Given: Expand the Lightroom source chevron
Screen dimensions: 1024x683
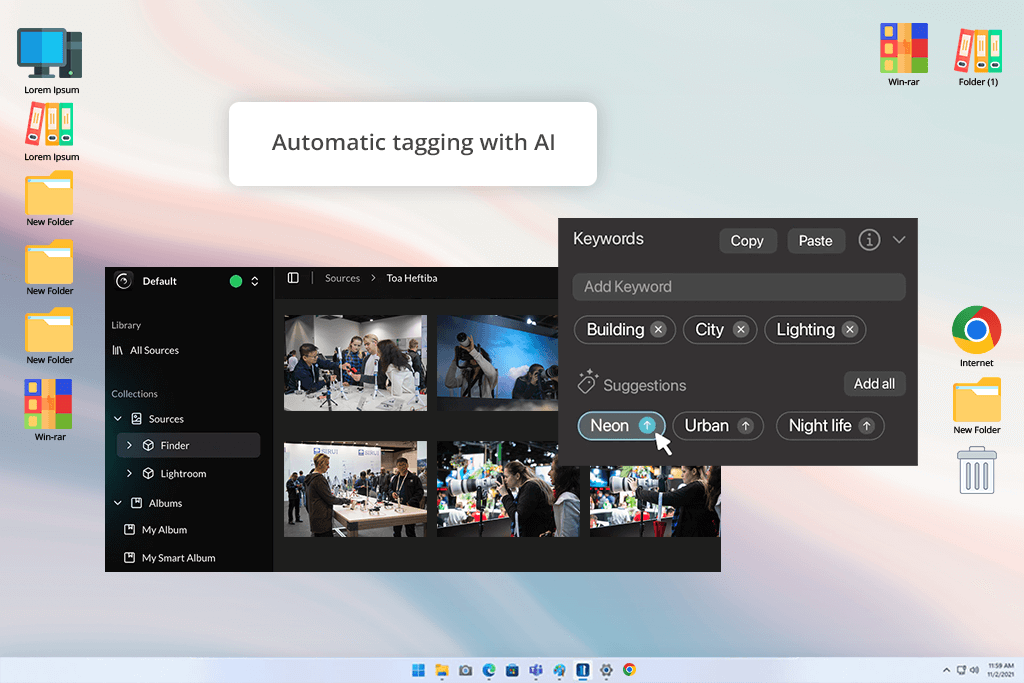Looking at the screenshot, I should [x=129, y=473].
